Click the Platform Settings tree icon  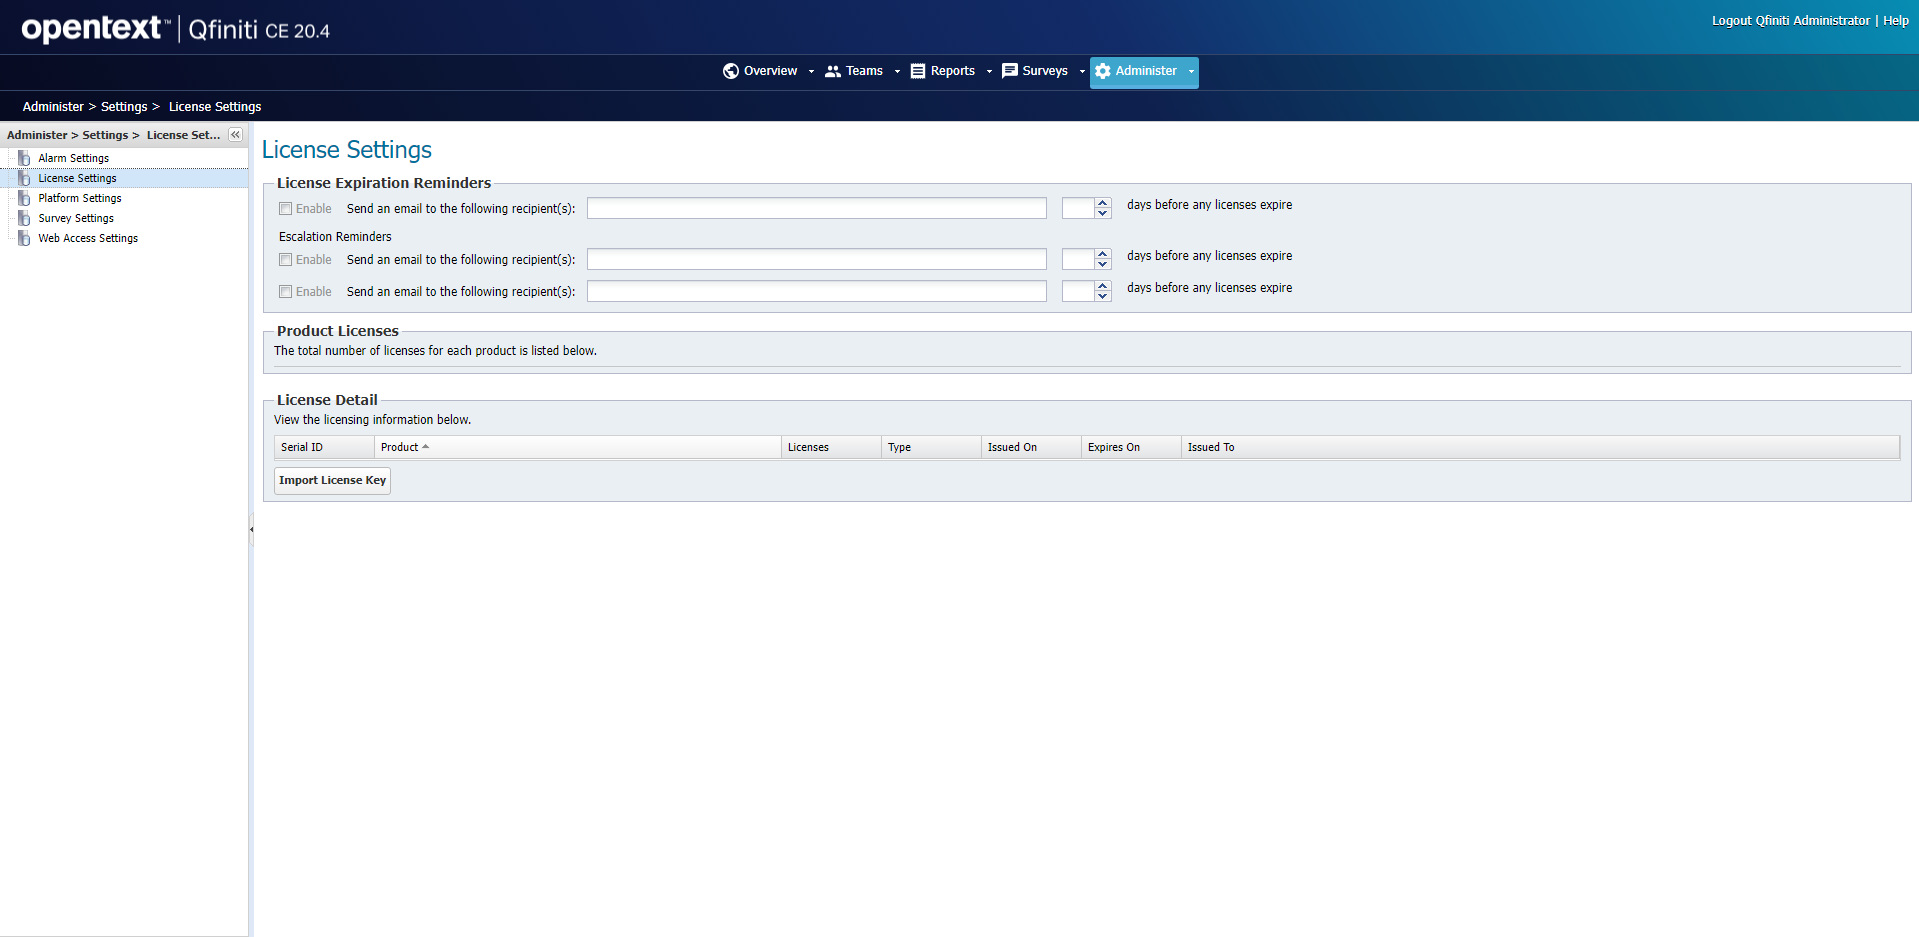click(x=23, y=197)
